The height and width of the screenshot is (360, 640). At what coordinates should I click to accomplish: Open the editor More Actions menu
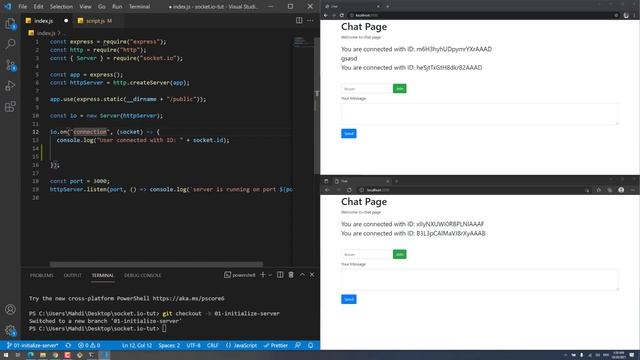click(x=310, y=20)
